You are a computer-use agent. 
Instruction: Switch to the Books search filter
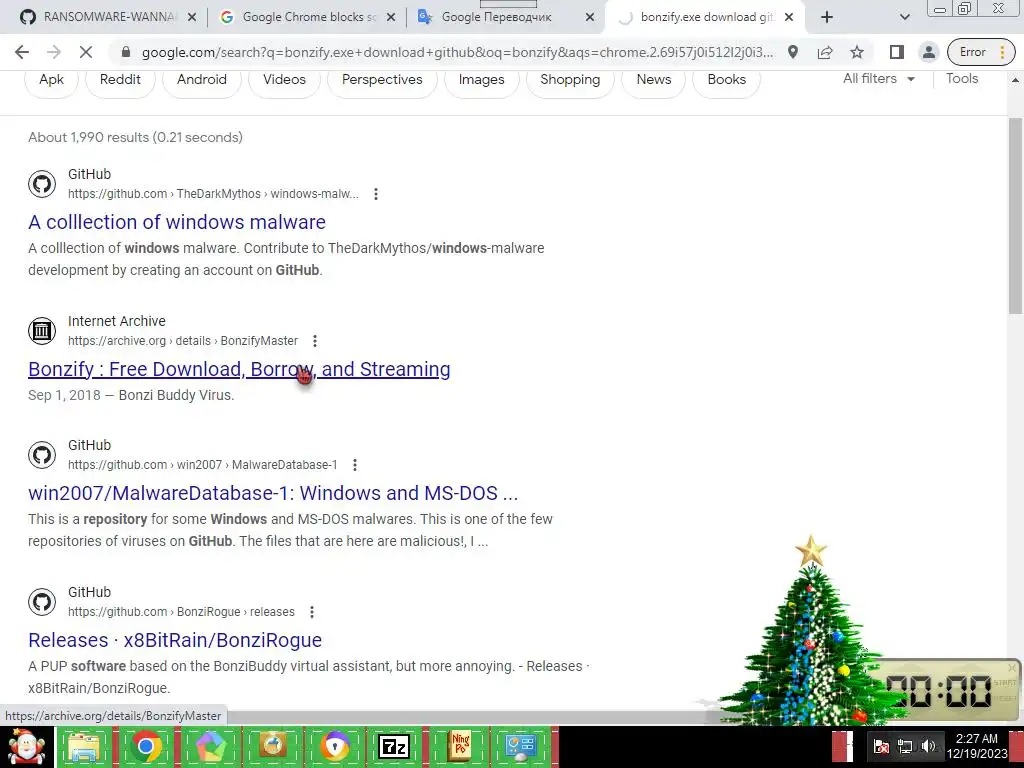click(x=726, y=80)
